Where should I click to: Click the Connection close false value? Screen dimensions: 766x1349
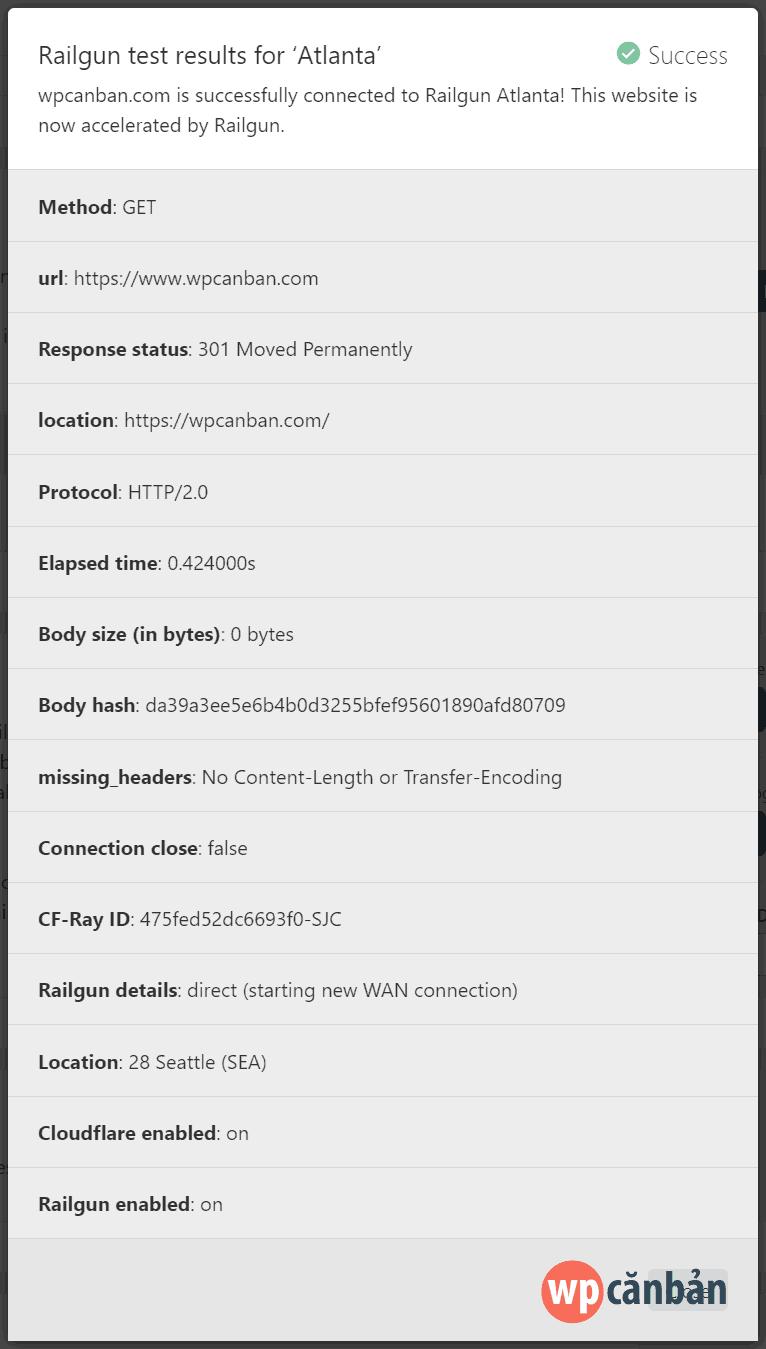click(x=226, y=847)
